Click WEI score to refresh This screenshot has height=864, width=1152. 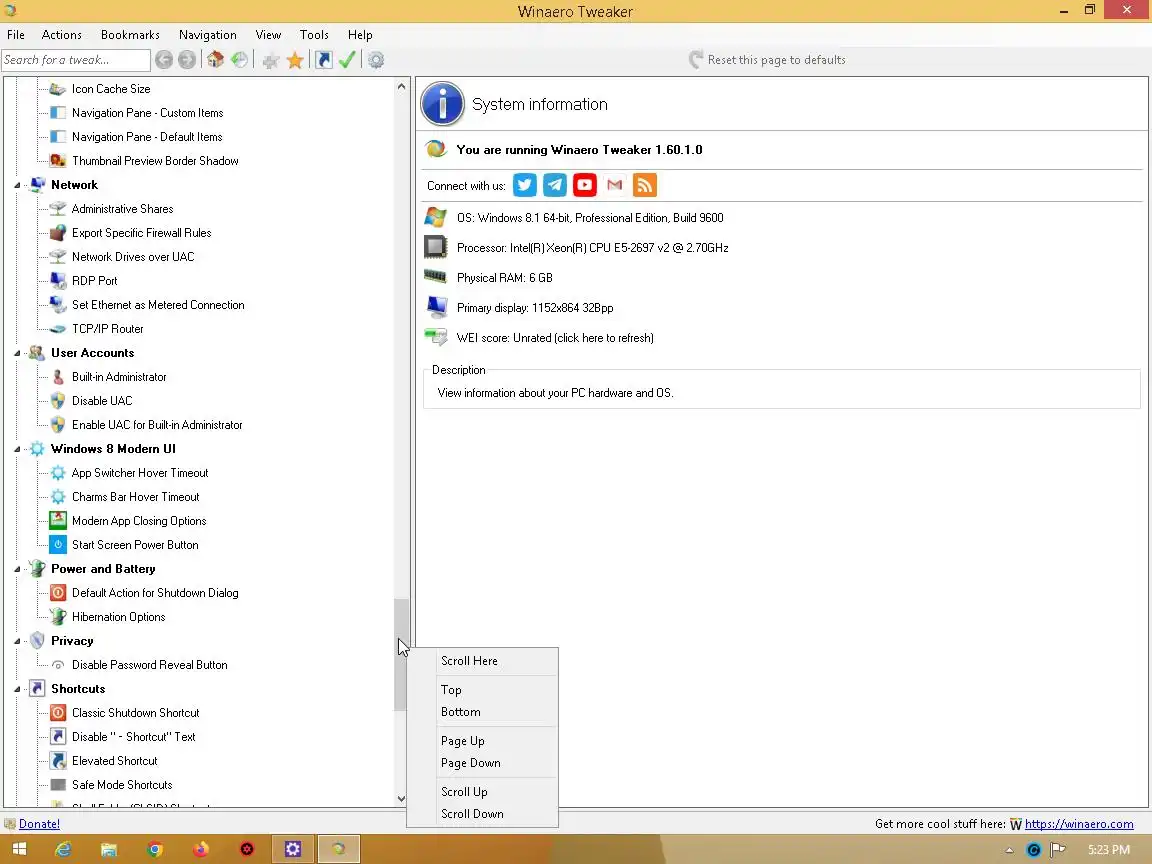pos(555,338)
